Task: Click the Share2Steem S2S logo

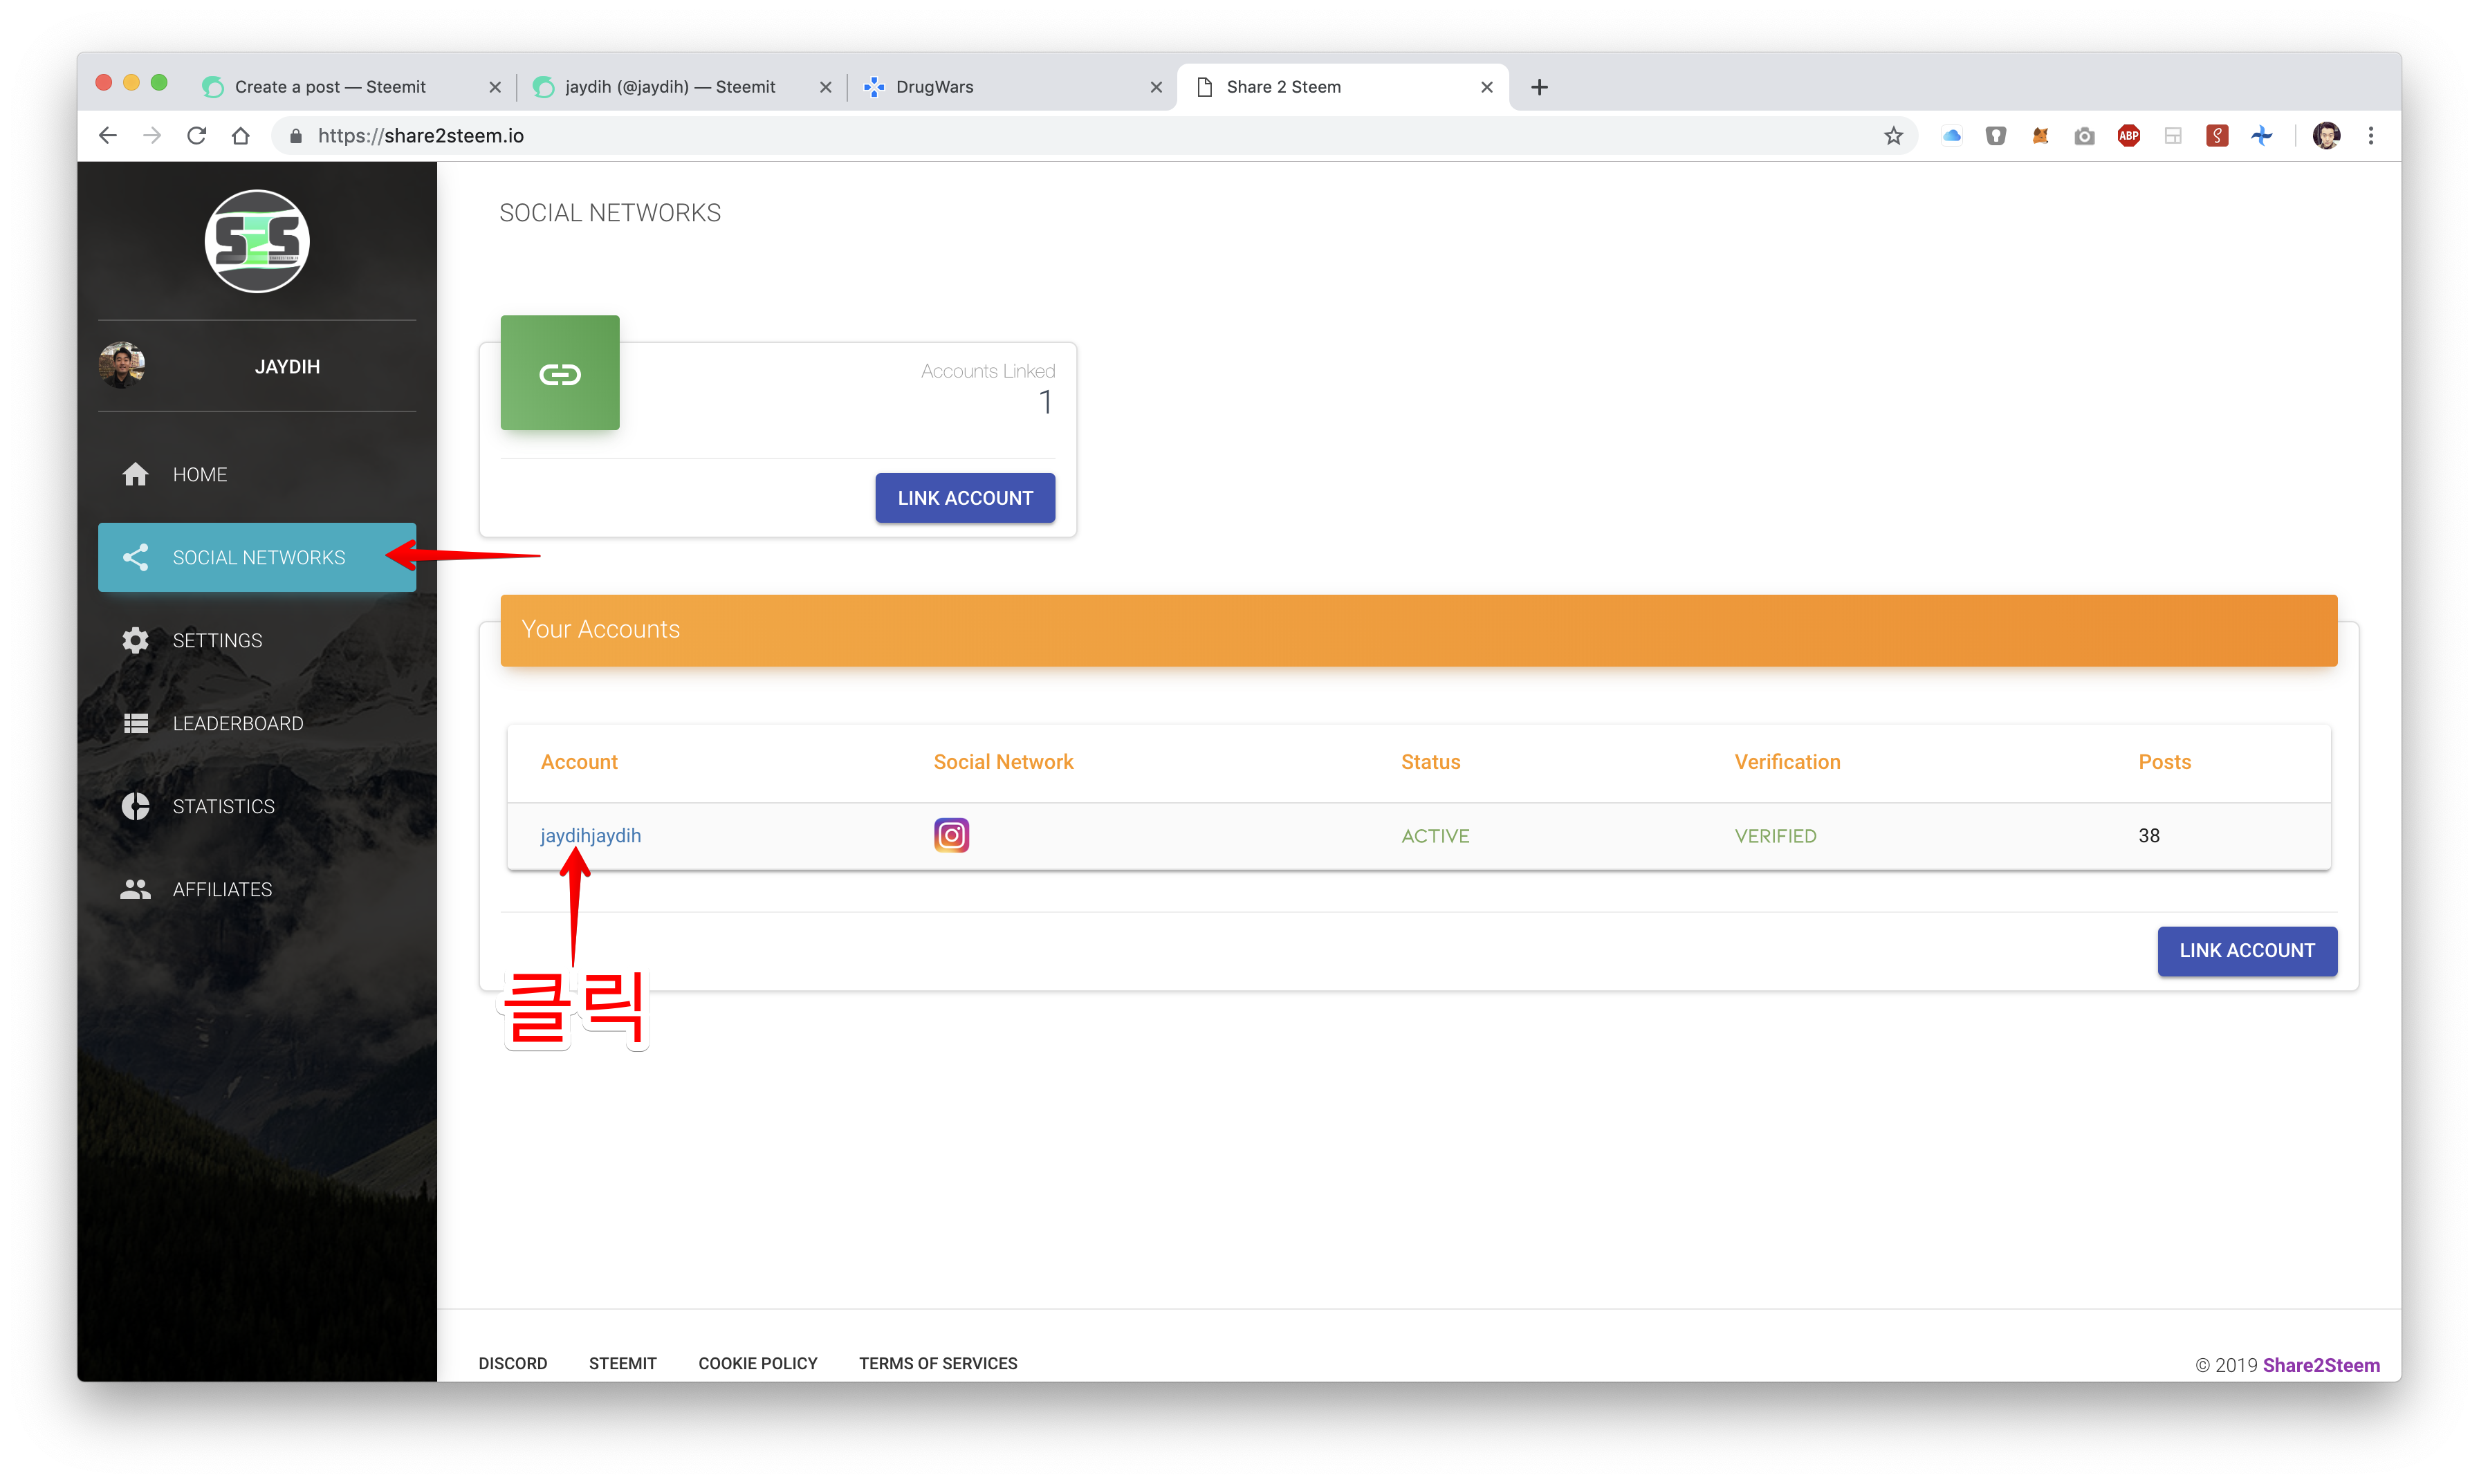Action: pos(257,241)
